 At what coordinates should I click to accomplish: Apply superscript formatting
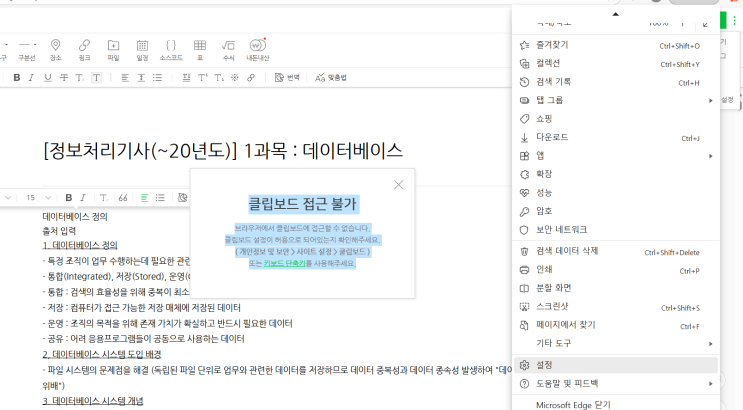click(x=202, y=78)
